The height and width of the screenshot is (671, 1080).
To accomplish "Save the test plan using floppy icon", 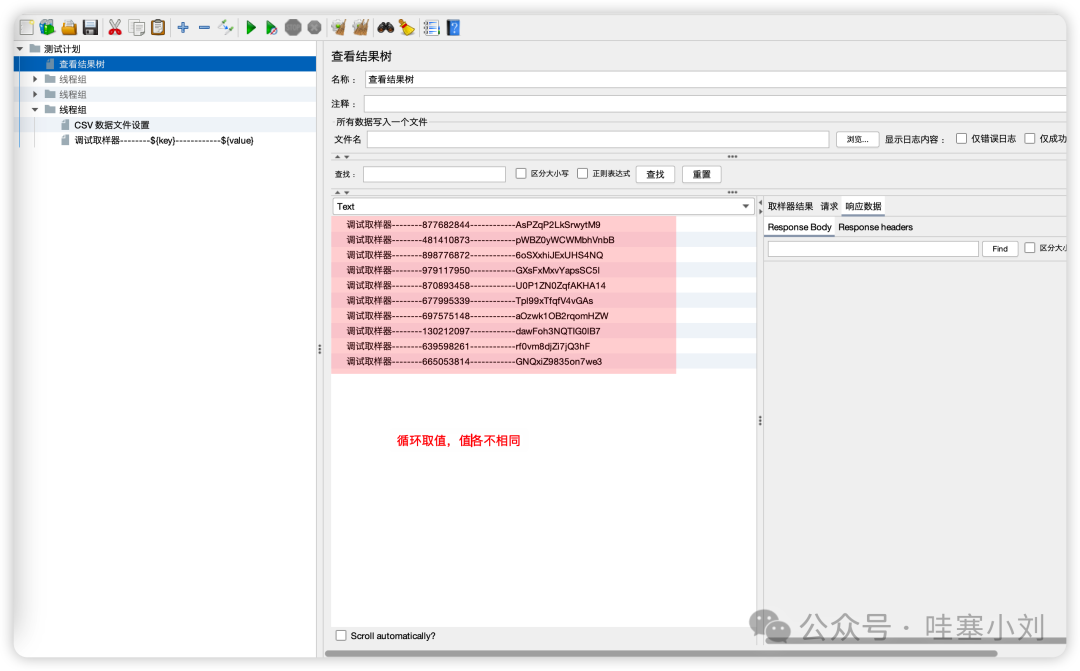I will [x=90, y=28].
